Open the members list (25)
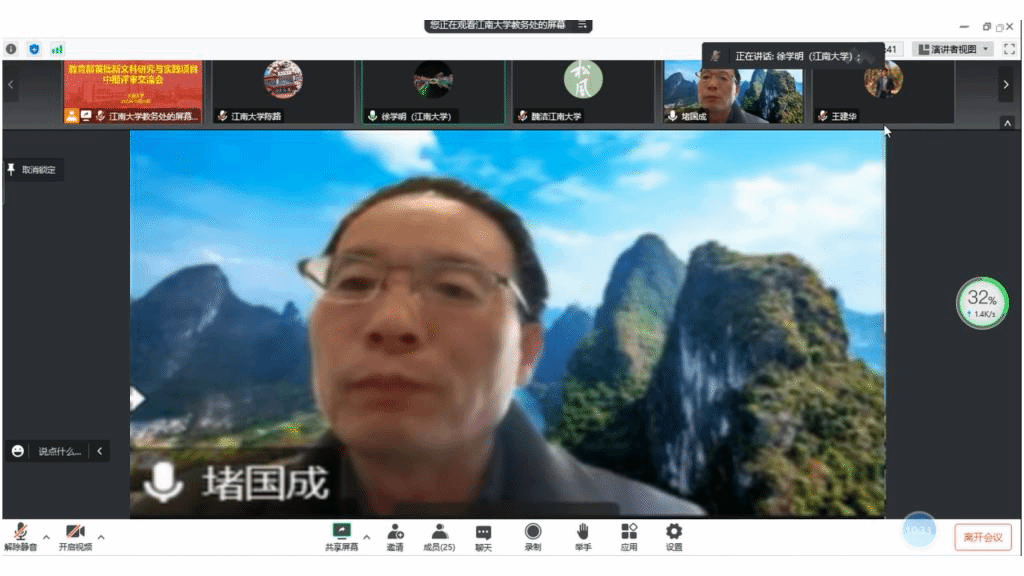Viewport: 1024px width, 576px height. (x=439, y=536)
